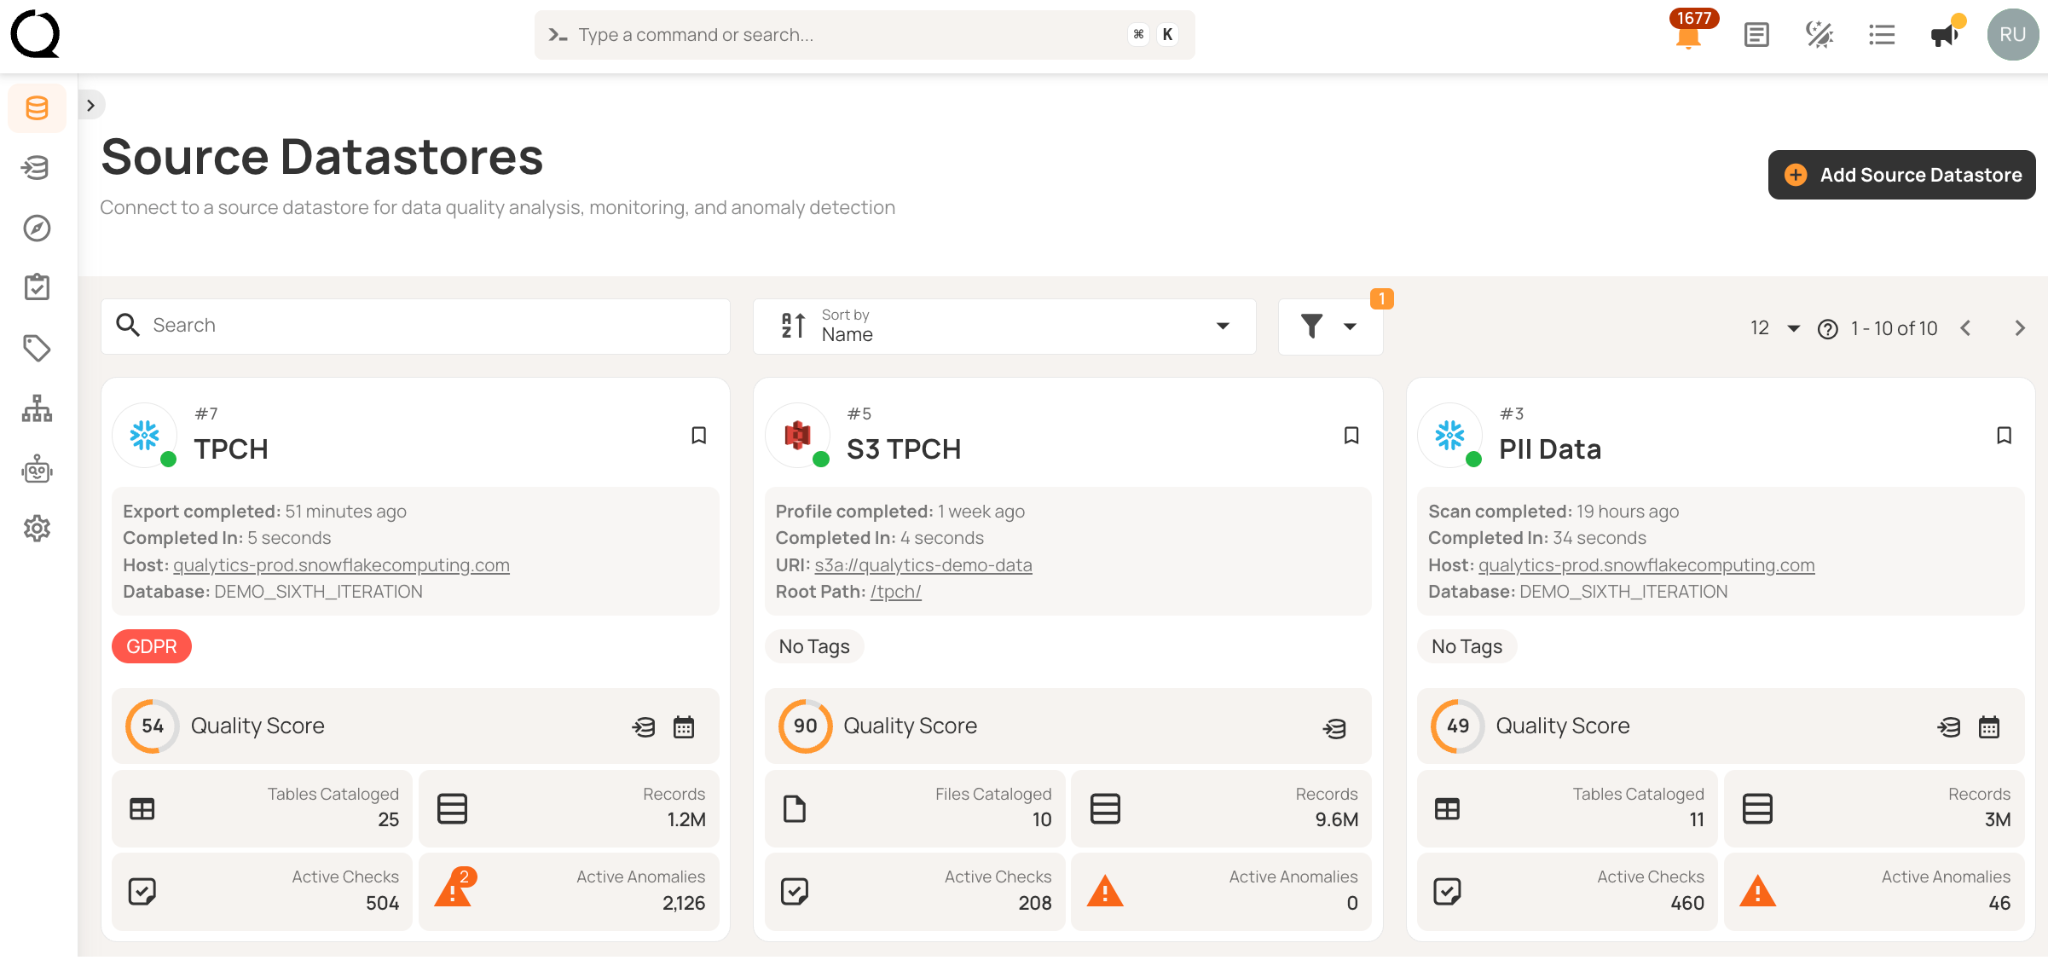Open the Settings gear sidebar icon

[x=37, y=528]
